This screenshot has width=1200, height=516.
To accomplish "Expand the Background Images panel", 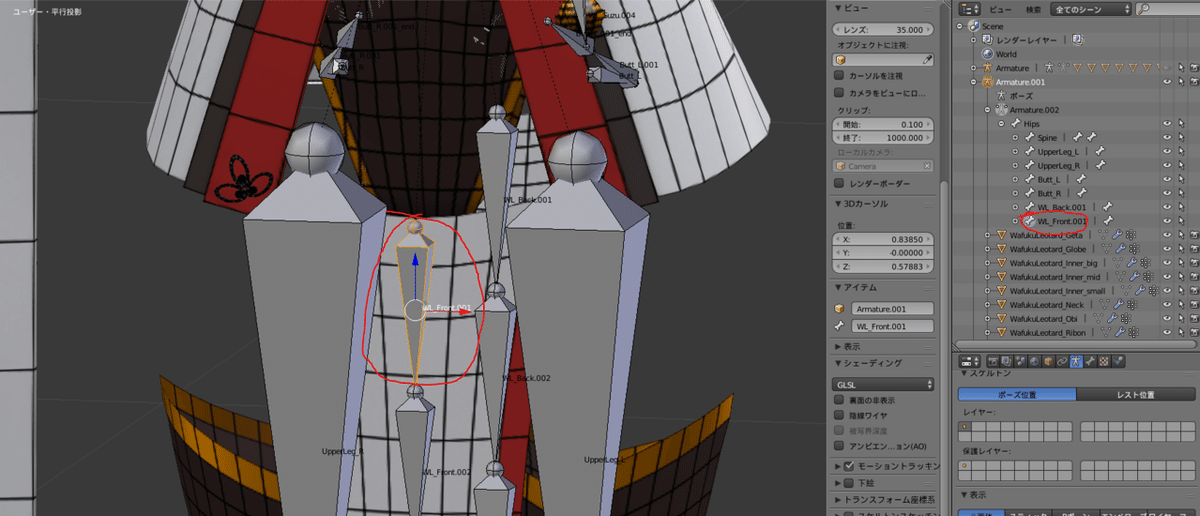I will point(839,483).
